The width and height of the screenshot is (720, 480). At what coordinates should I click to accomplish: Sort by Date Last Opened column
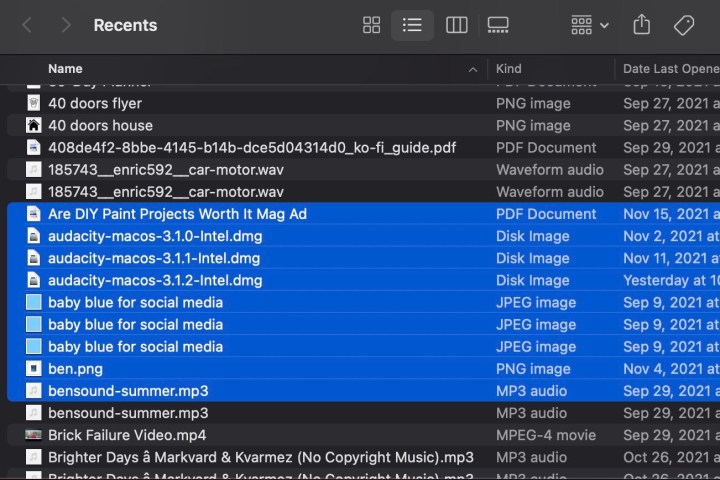(669, 69)
